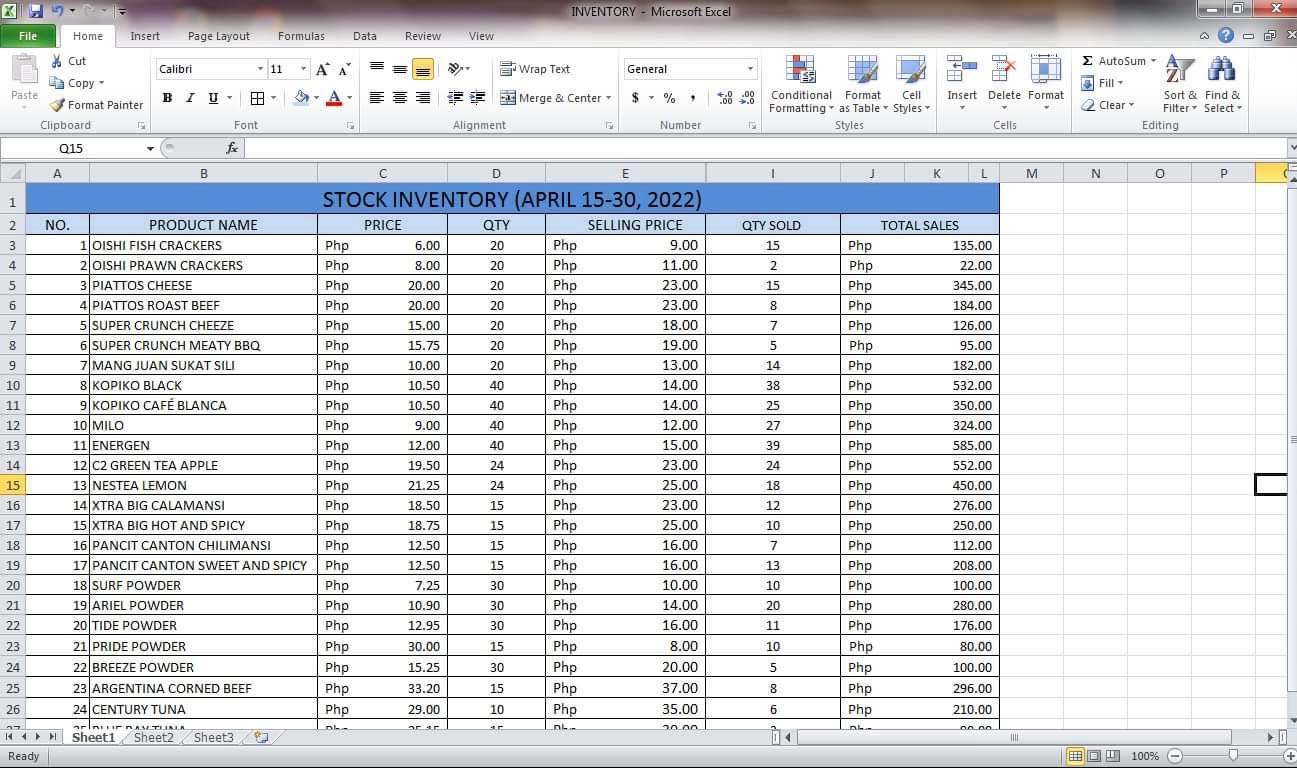
Task: Click the Orientation text angle icon
Action: (x=456, y=69)
